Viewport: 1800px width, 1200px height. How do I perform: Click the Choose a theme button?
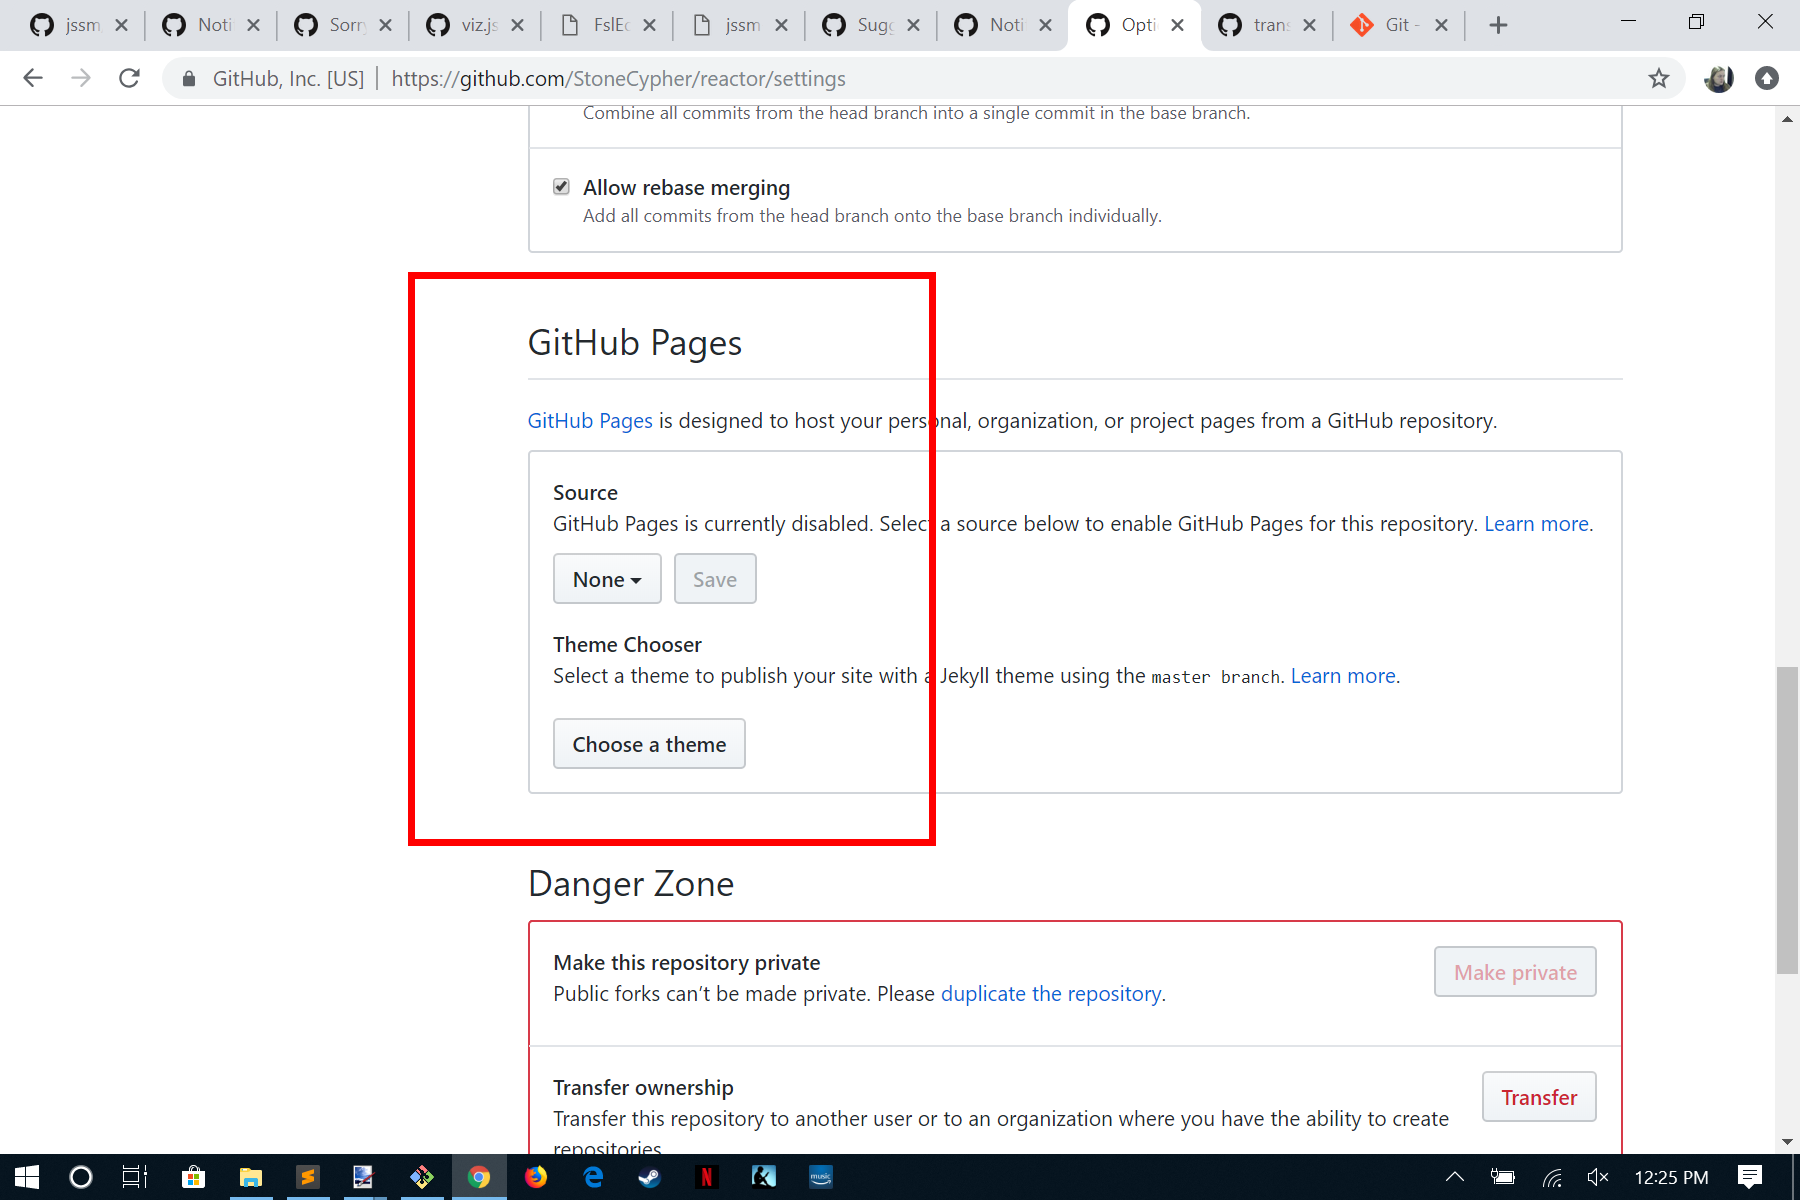click(648, 743)
